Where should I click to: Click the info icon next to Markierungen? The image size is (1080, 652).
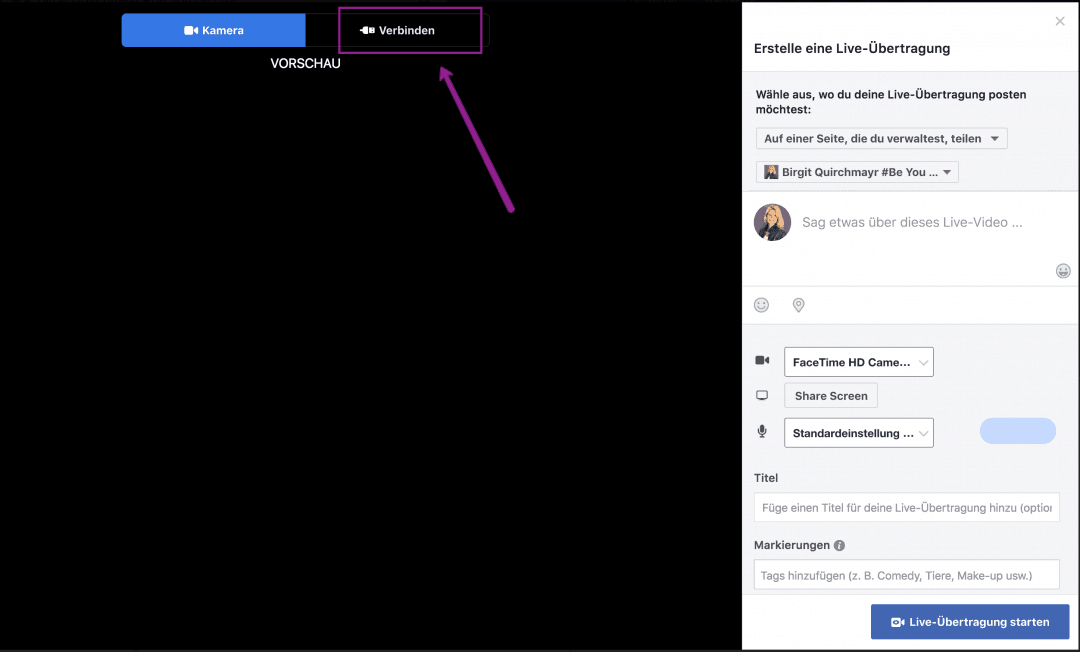click(839, 545)
